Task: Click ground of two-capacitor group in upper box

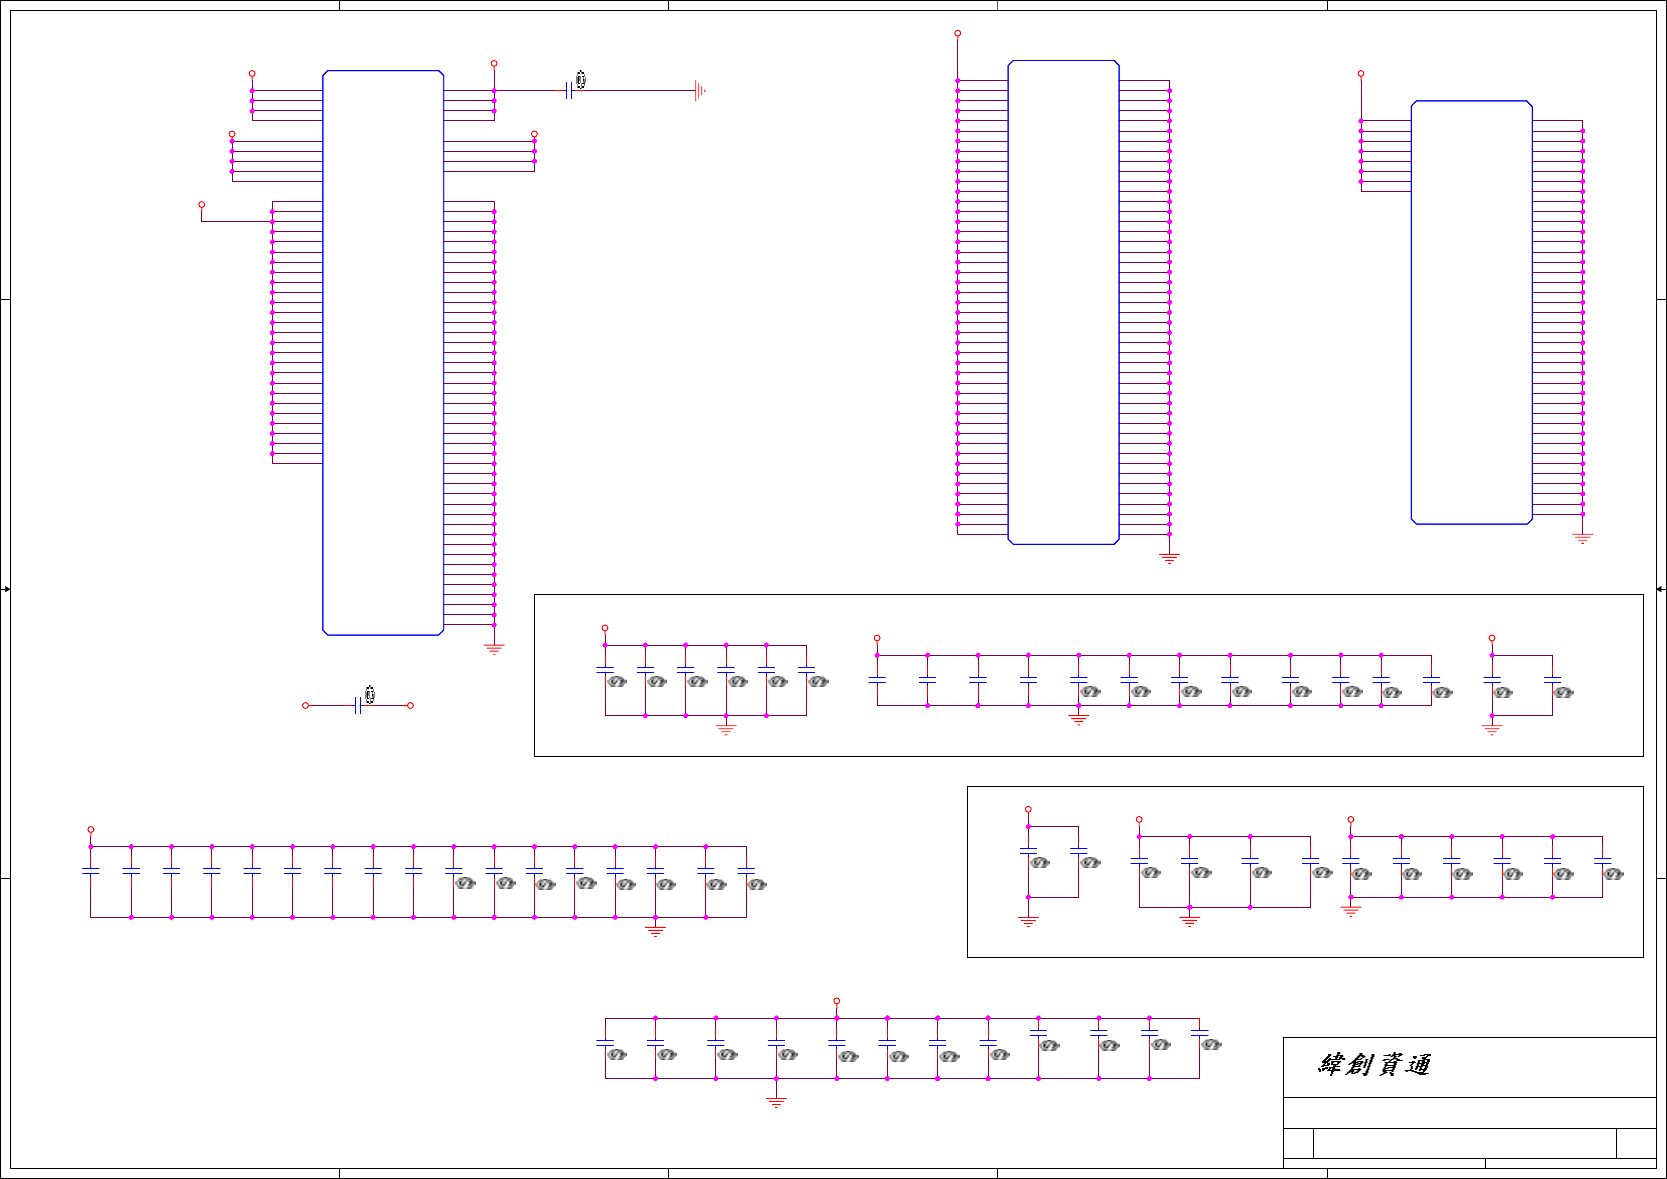Action: pos(1492,729)
